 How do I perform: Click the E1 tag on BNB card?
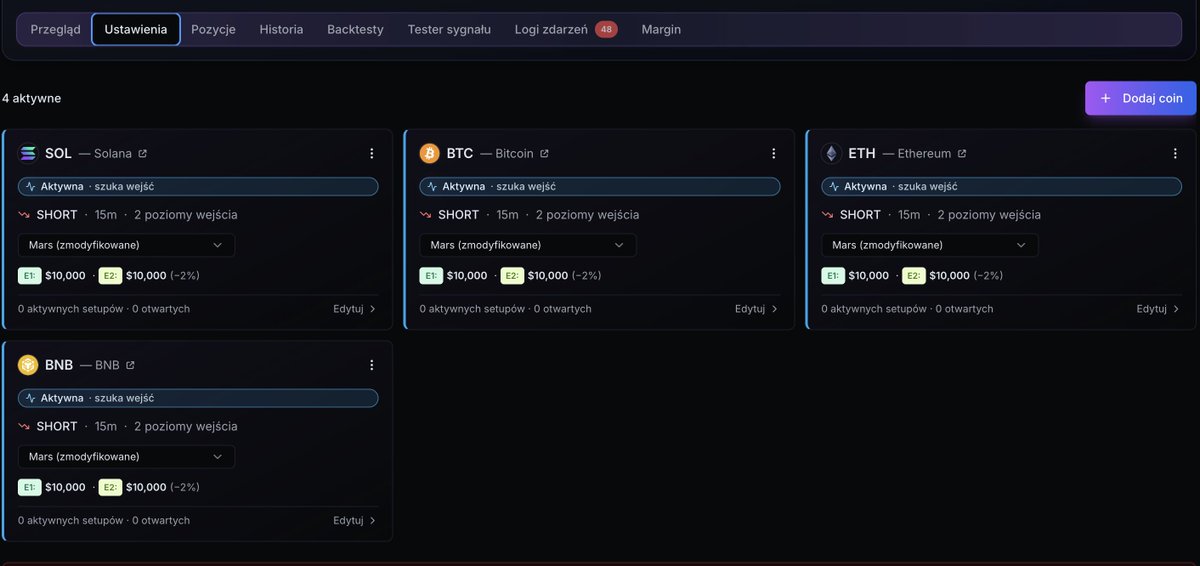tap(29, 488)
